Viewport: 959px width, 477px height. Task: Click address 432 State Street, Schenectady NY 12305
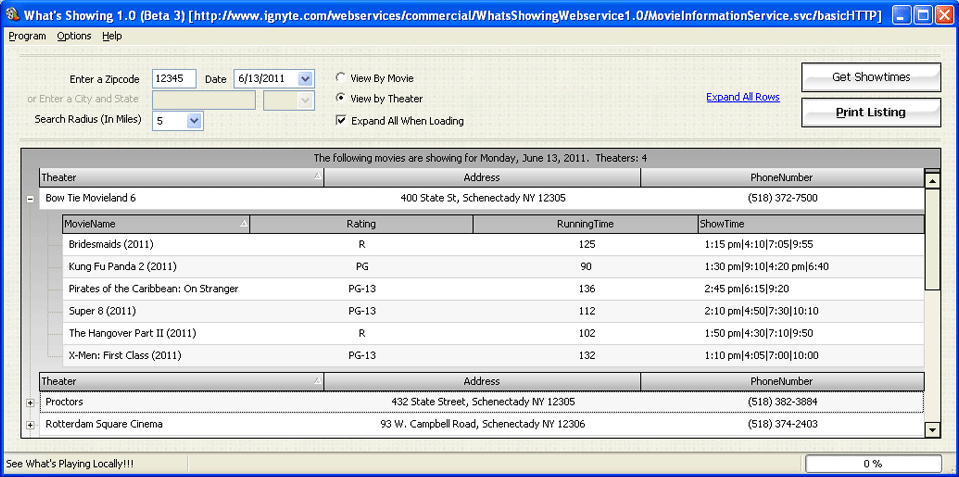(x=483, y=402)
